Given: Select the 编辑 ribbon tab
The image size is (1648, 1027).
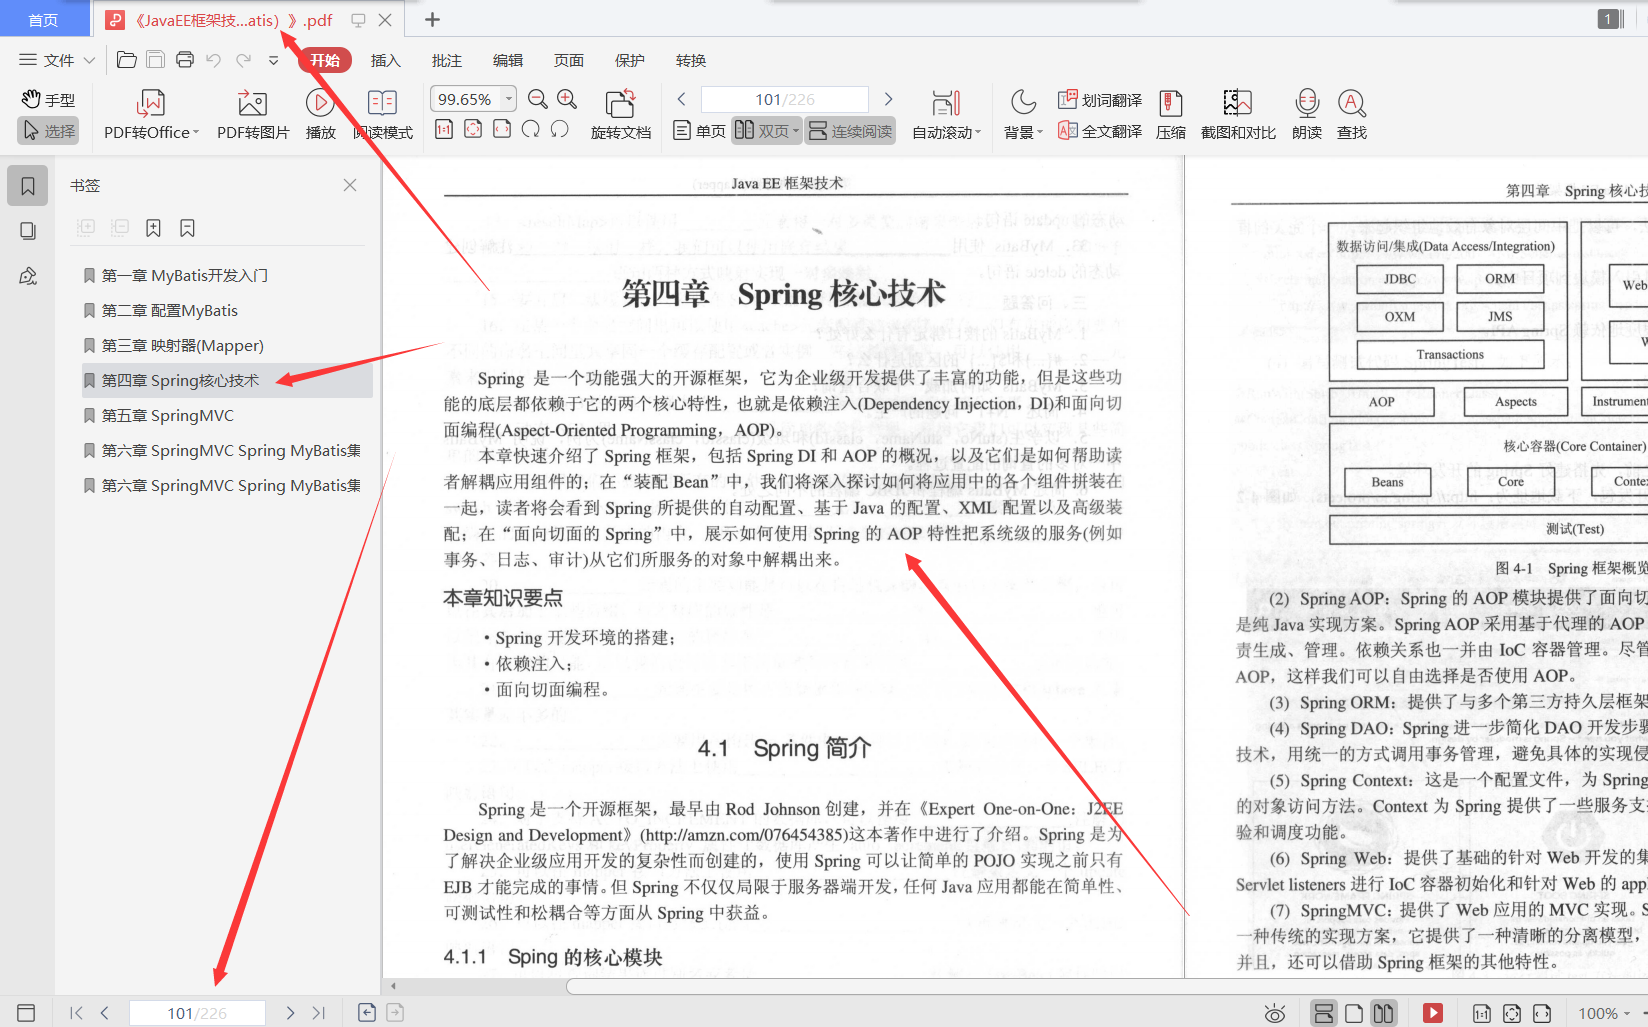Looking at the screenshot, I should point(508,60).
